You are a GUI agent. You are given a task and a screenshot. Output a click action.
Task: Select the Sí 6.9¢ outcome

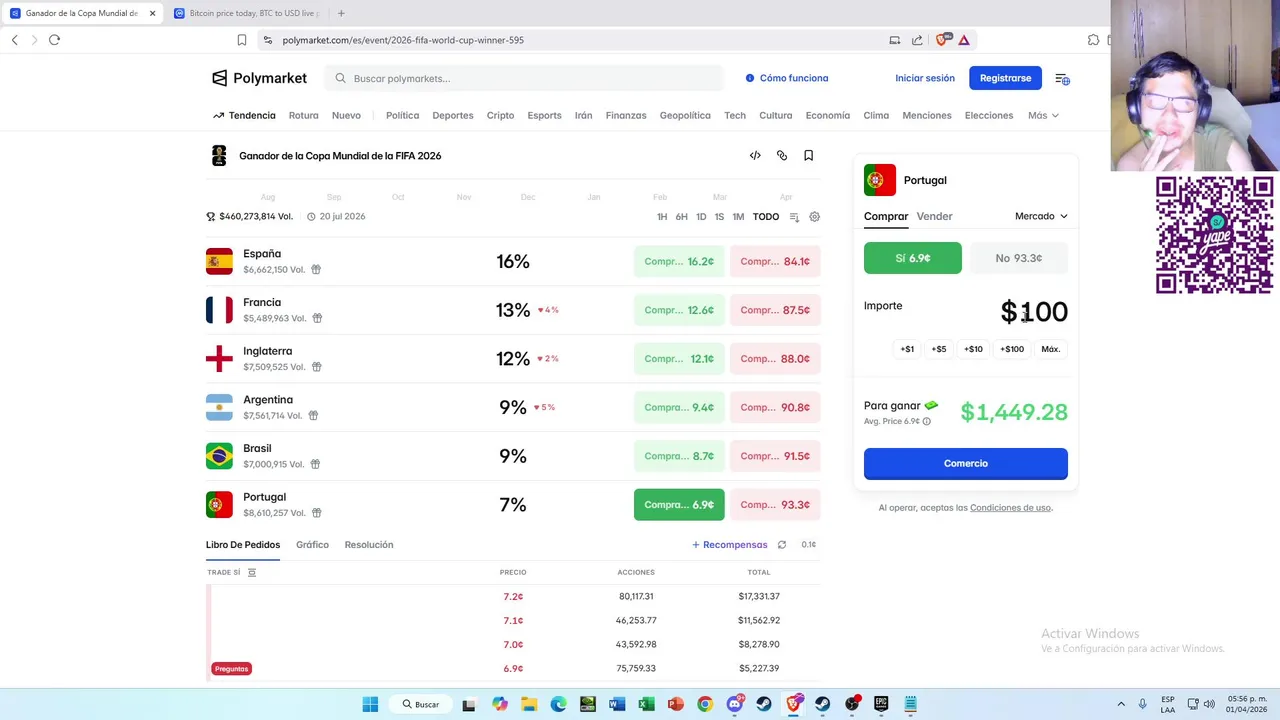click(x=913, y=258)
